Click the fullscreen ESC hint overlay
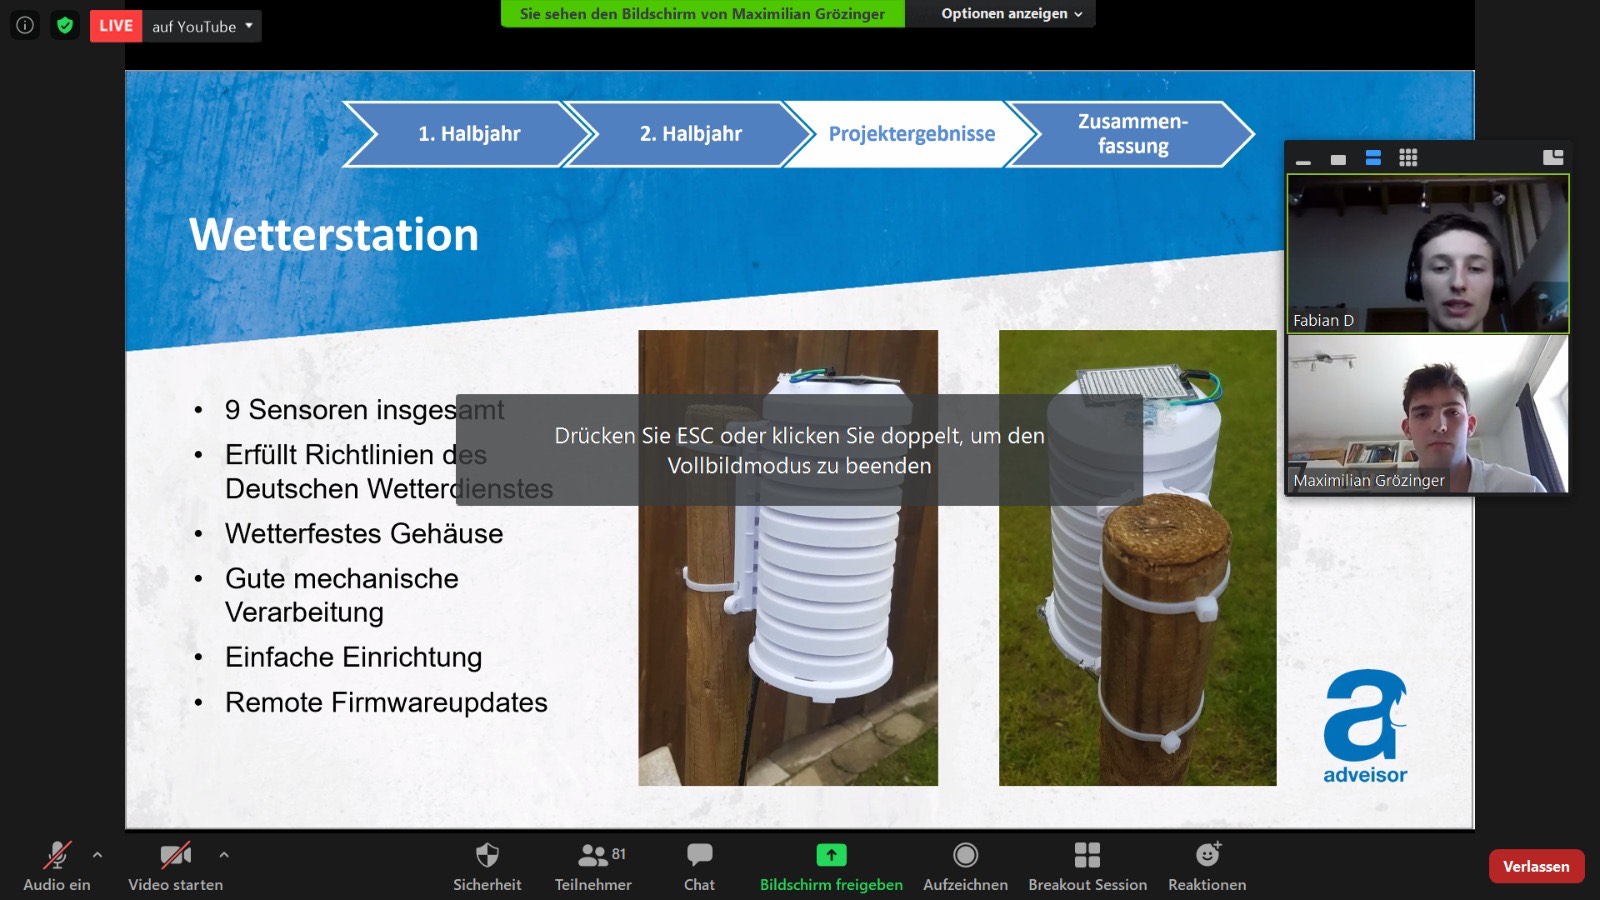 (x=799, y=450)
